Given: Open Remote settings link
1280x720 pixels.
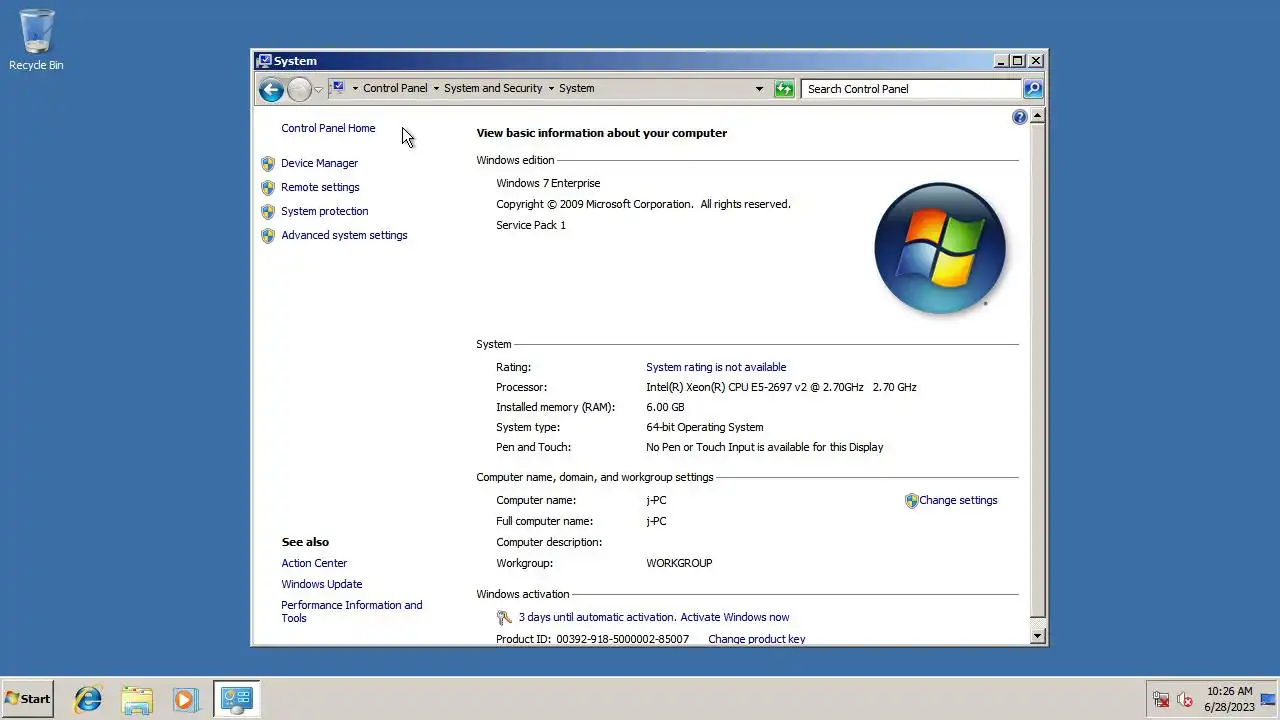Looking at the screenshot, I should click(320, 187).
